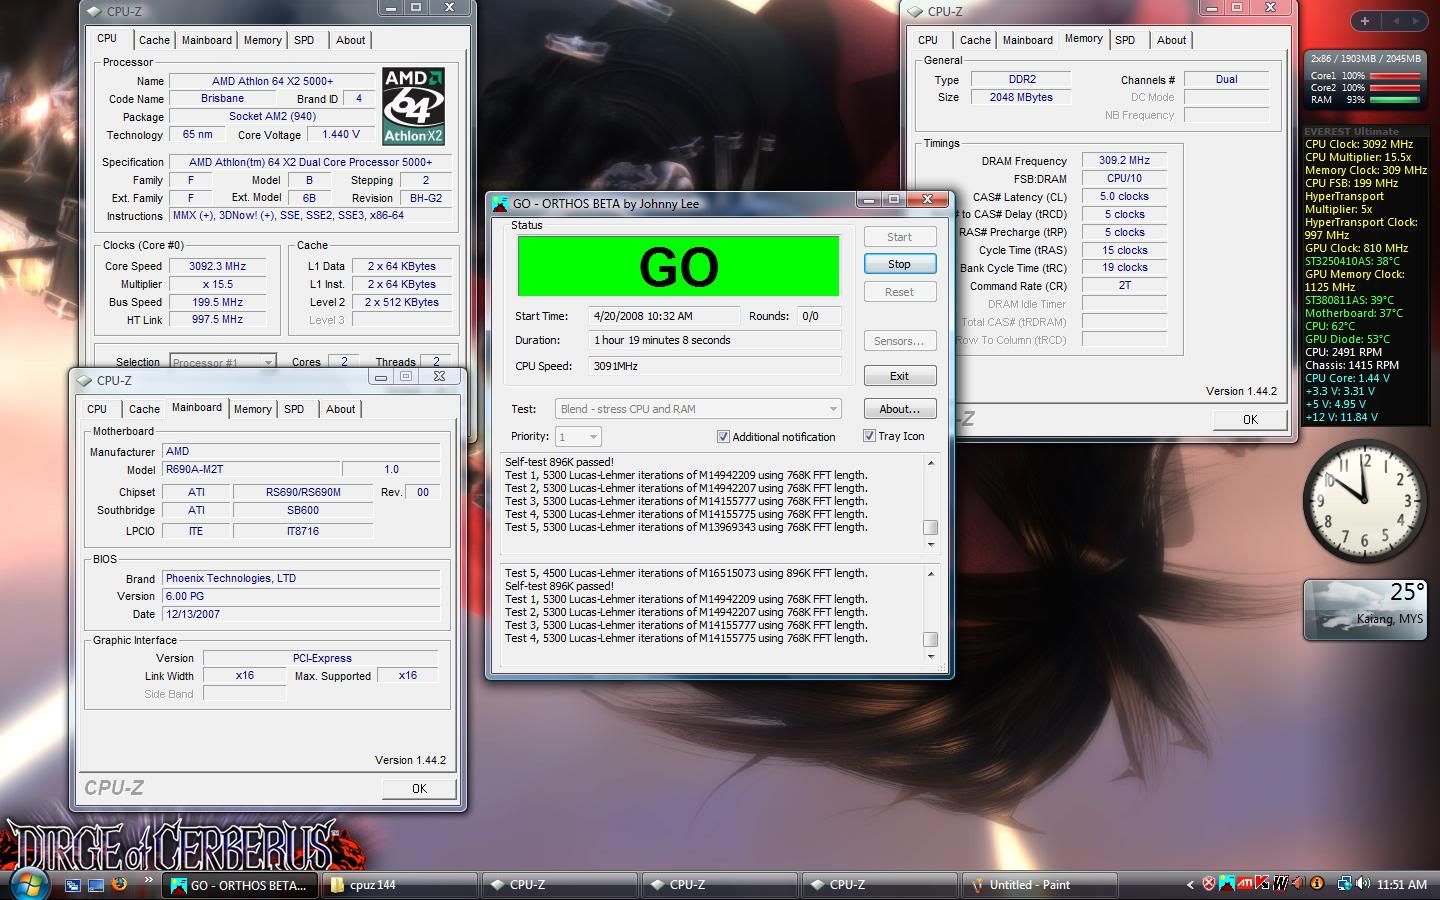Click the lower ORTHOS log scrollbar thumb
The image size is (1440, 900).
(x=930, y=639)
